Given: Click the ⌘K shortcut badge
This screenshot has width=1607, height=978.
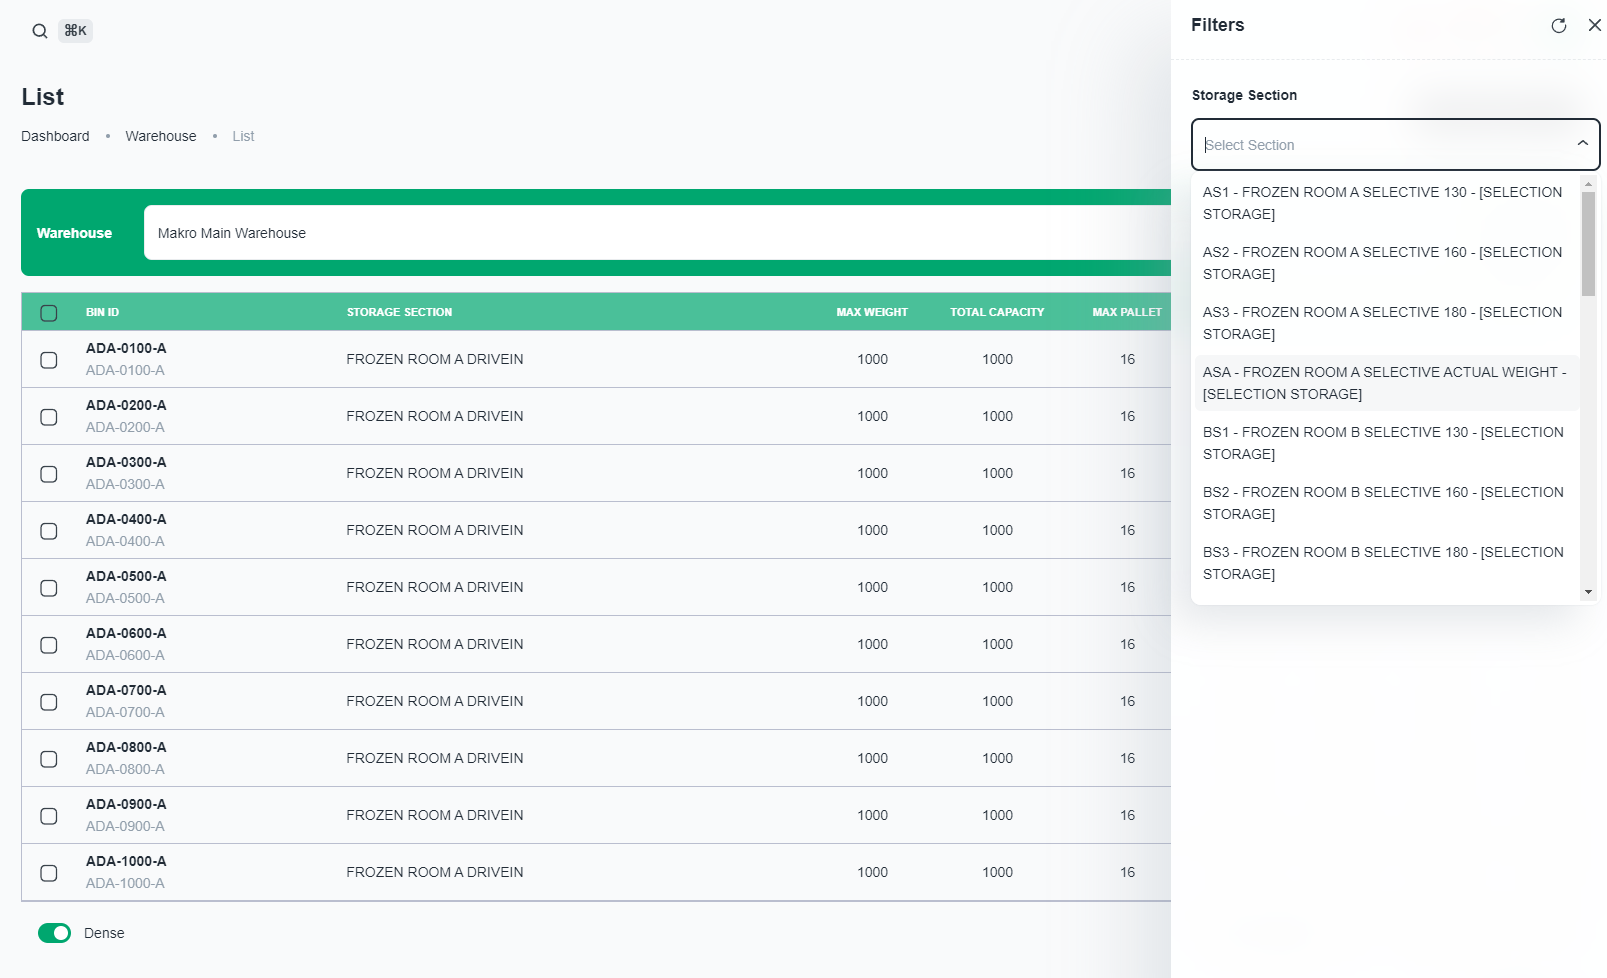Looking at the screenshot, I should [x=75, y=31].
